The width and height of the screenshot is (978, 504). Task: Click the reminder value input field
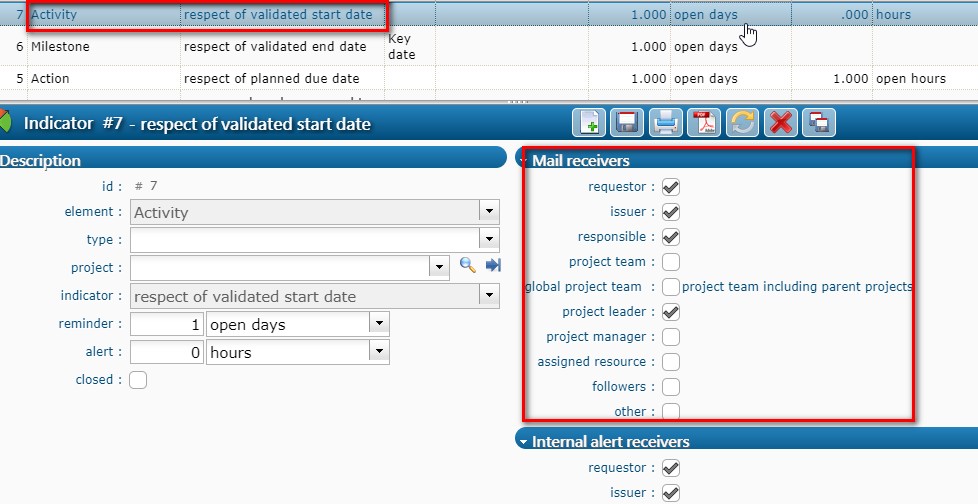(x=167, y=324)
